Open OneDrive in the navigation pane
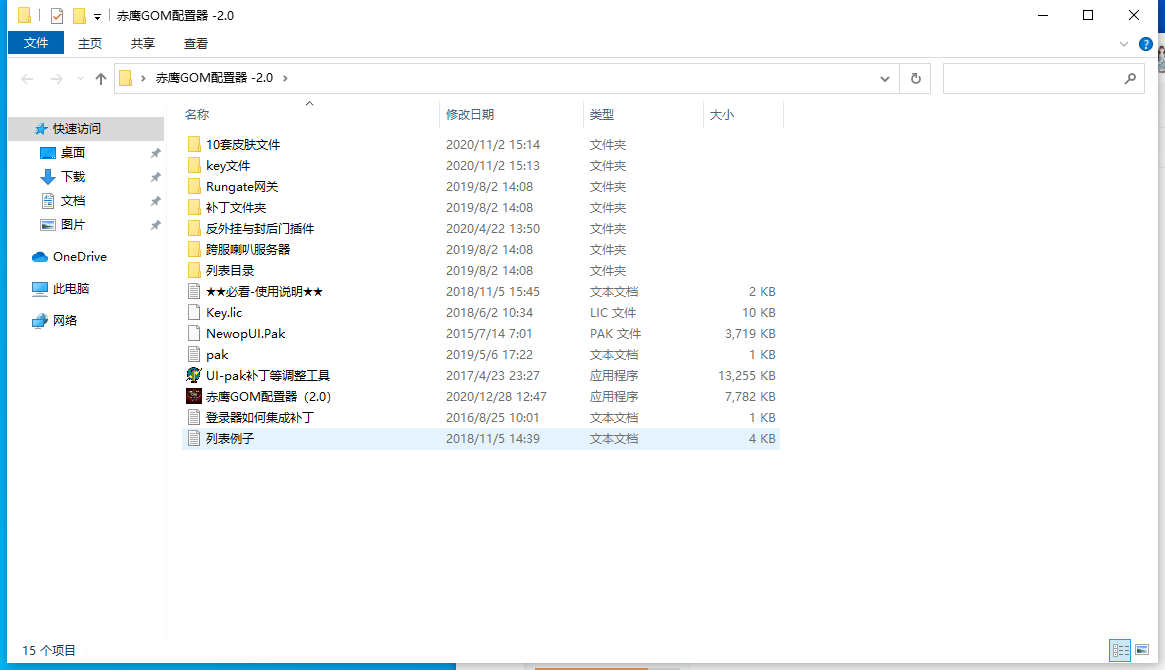This screenshot has width=1165, height=670. [79, 256]
